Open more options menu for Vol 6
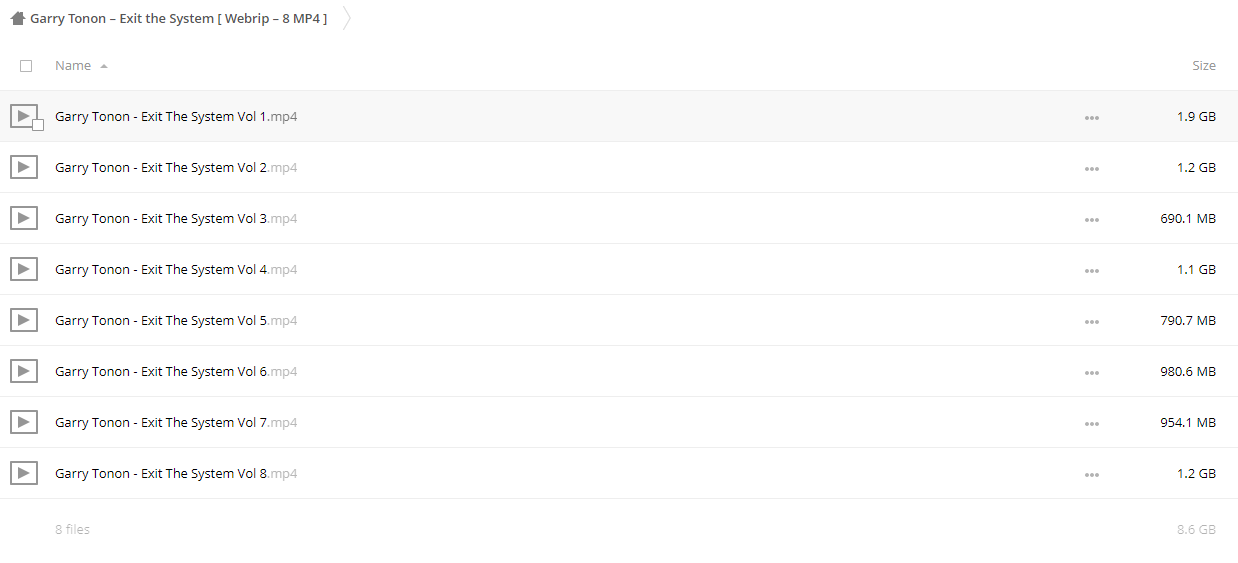 [x=1091, y=373]
